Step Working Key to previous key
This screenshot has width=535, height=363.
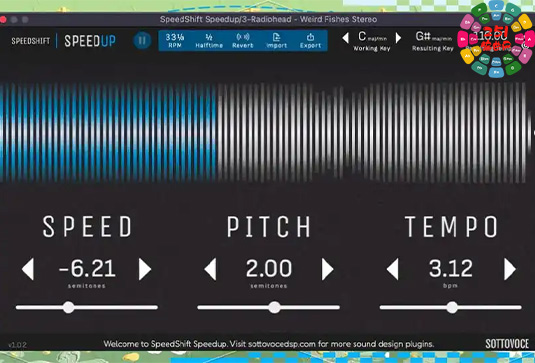345,38
